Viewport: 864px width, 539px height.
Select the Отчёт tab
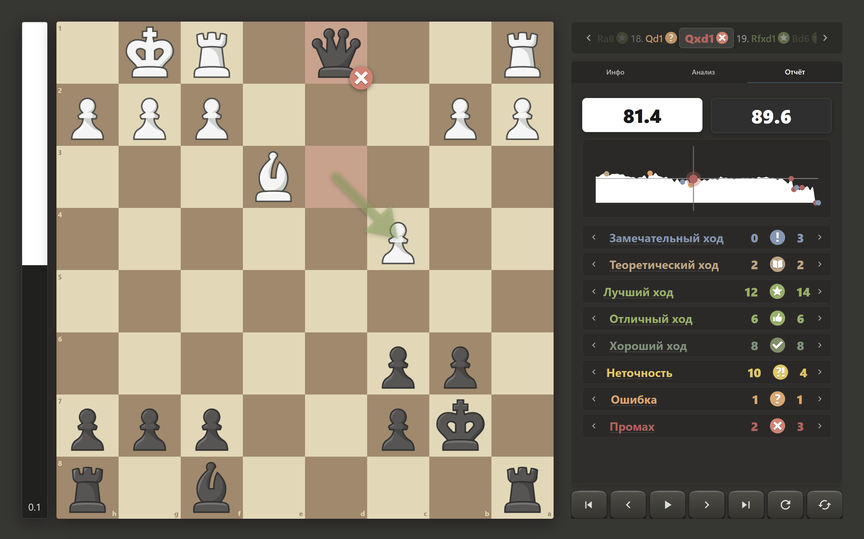[x=795, y=72]
